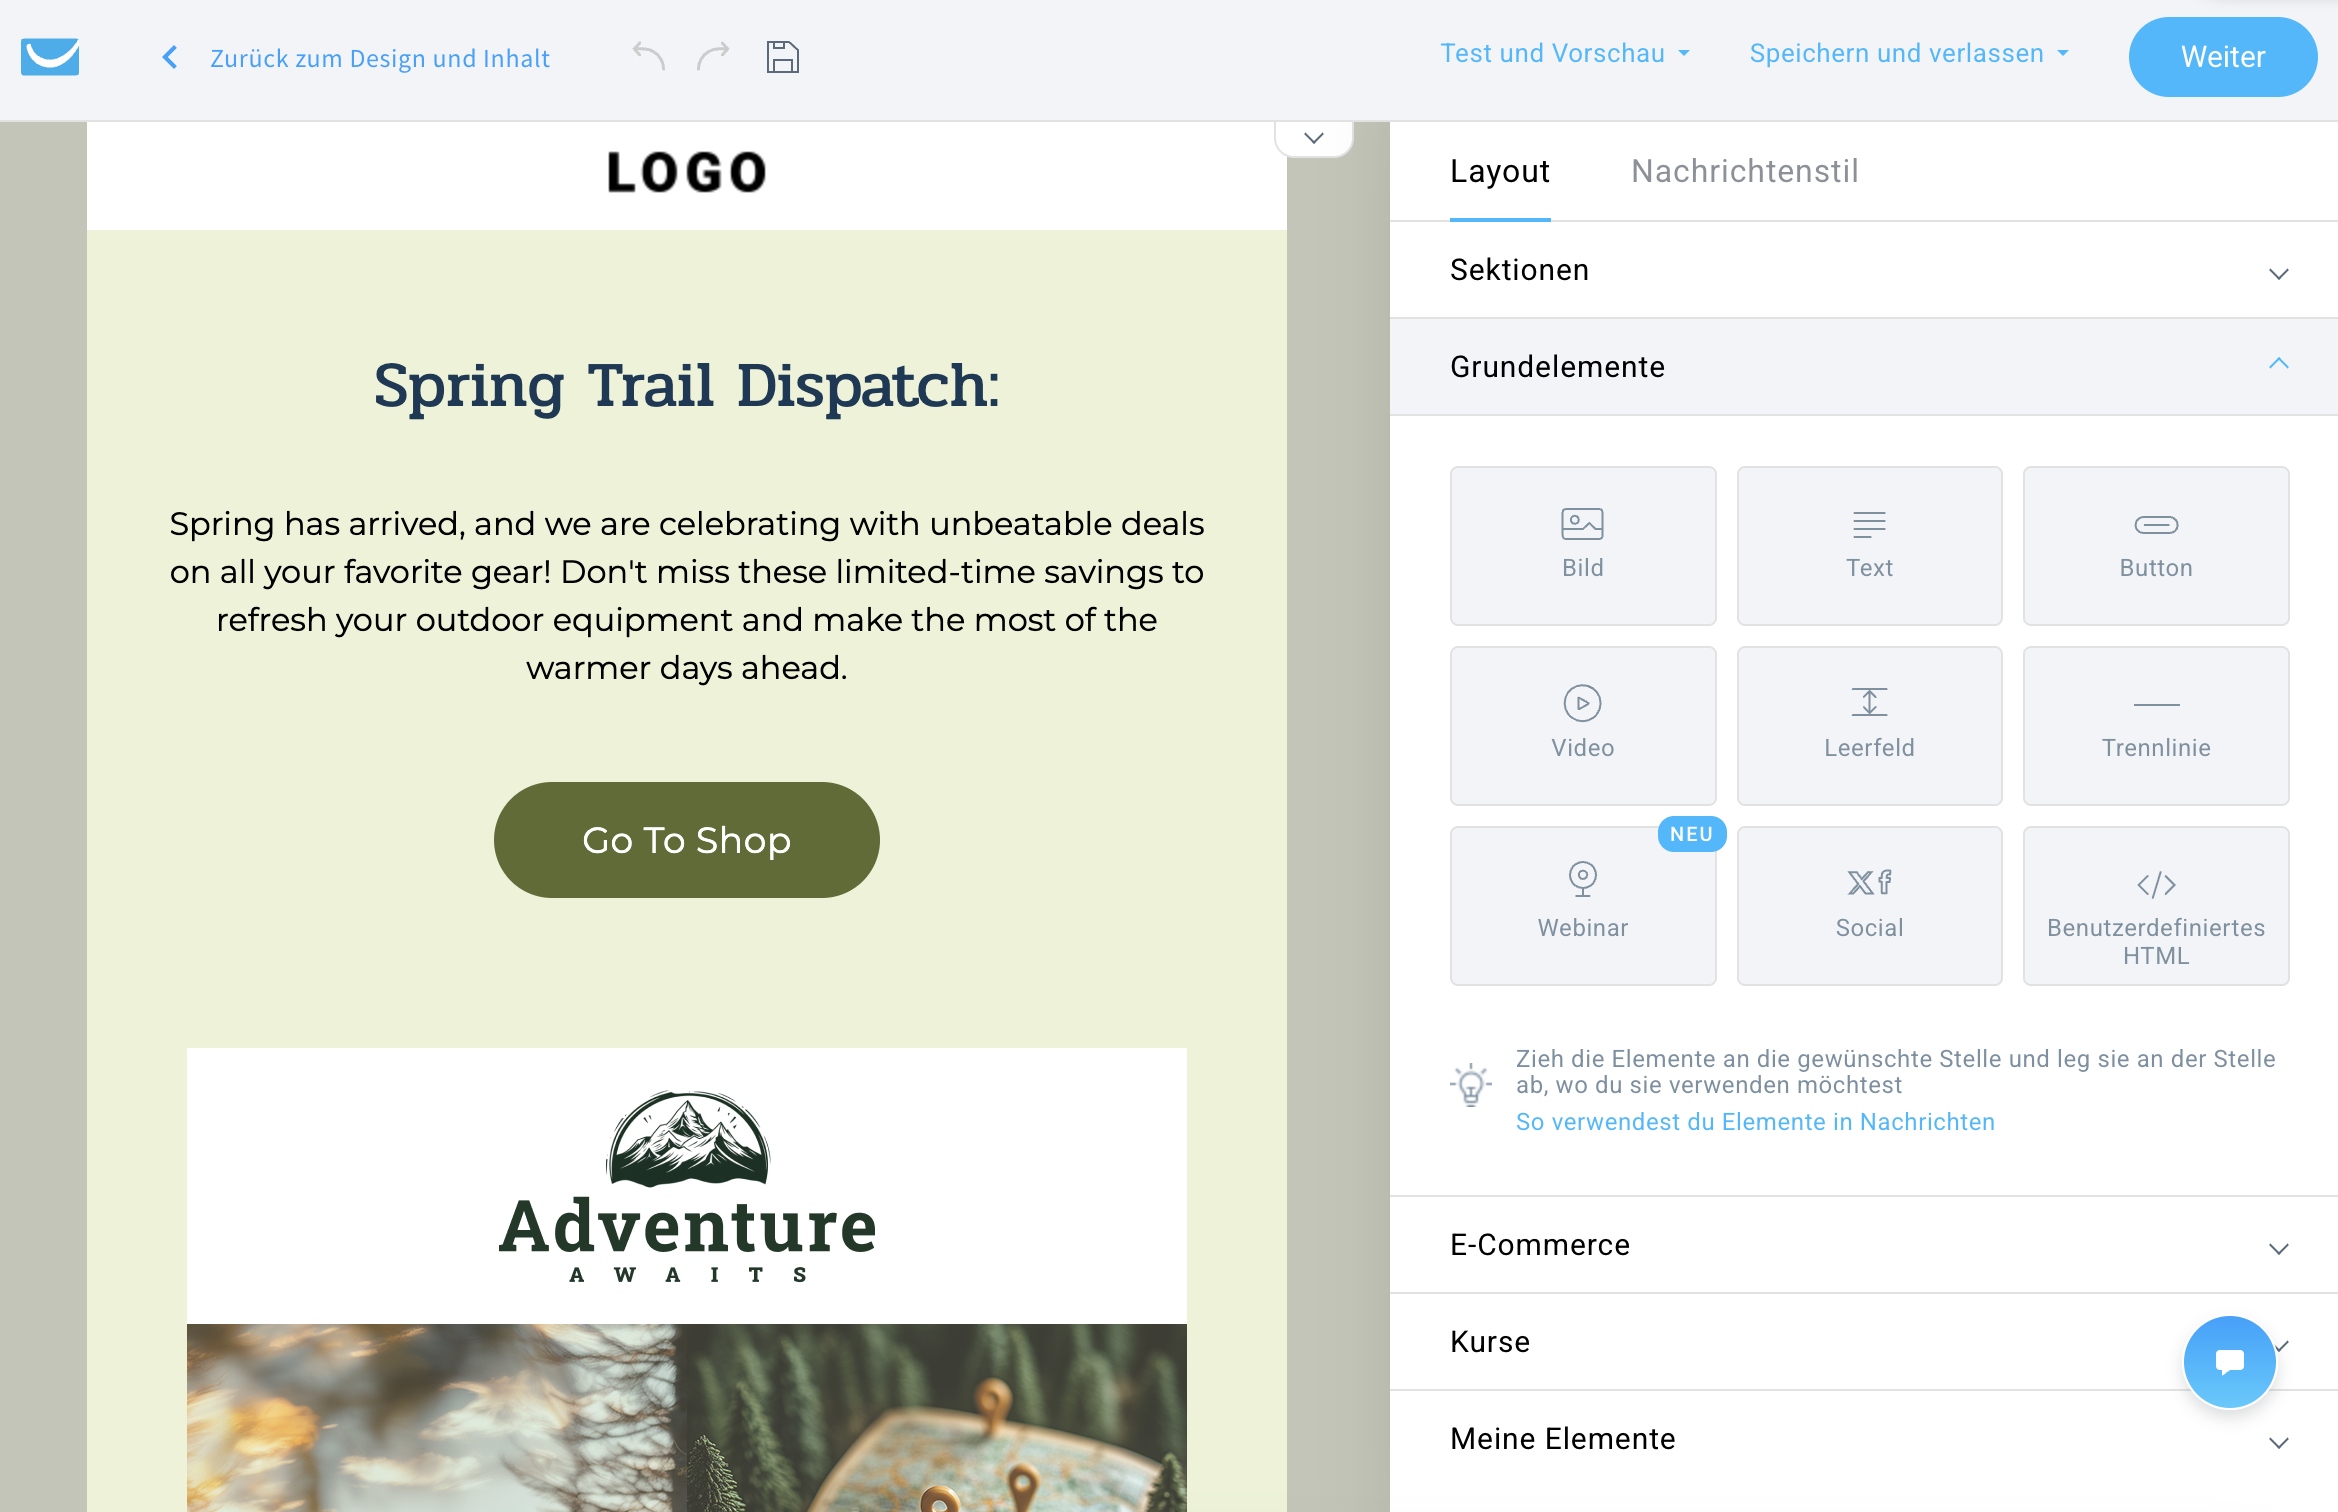The height and width of the screenshot is (1512, 2338).
Task: Pick the Leerfeld spacer element
Action: pyautogui.click(x=1868, y=725)
